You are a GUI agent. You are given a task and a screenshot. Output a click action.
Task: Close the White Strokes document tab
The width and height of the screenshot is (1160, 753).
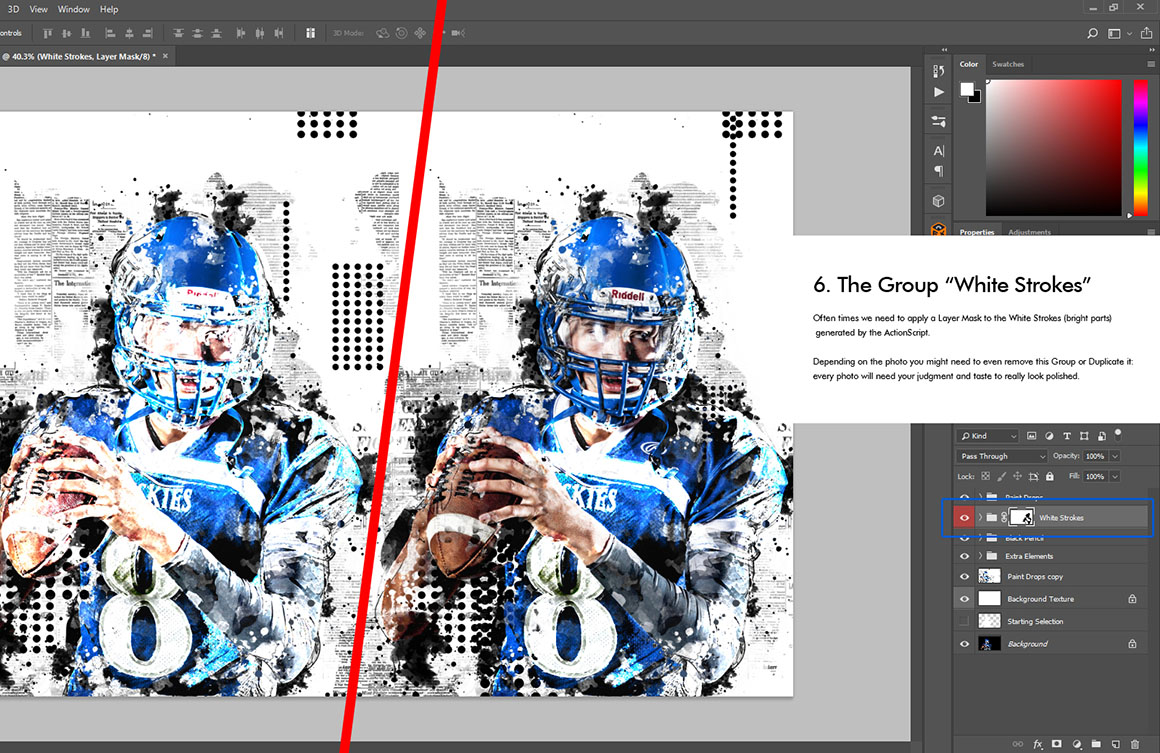pos(166,56)
